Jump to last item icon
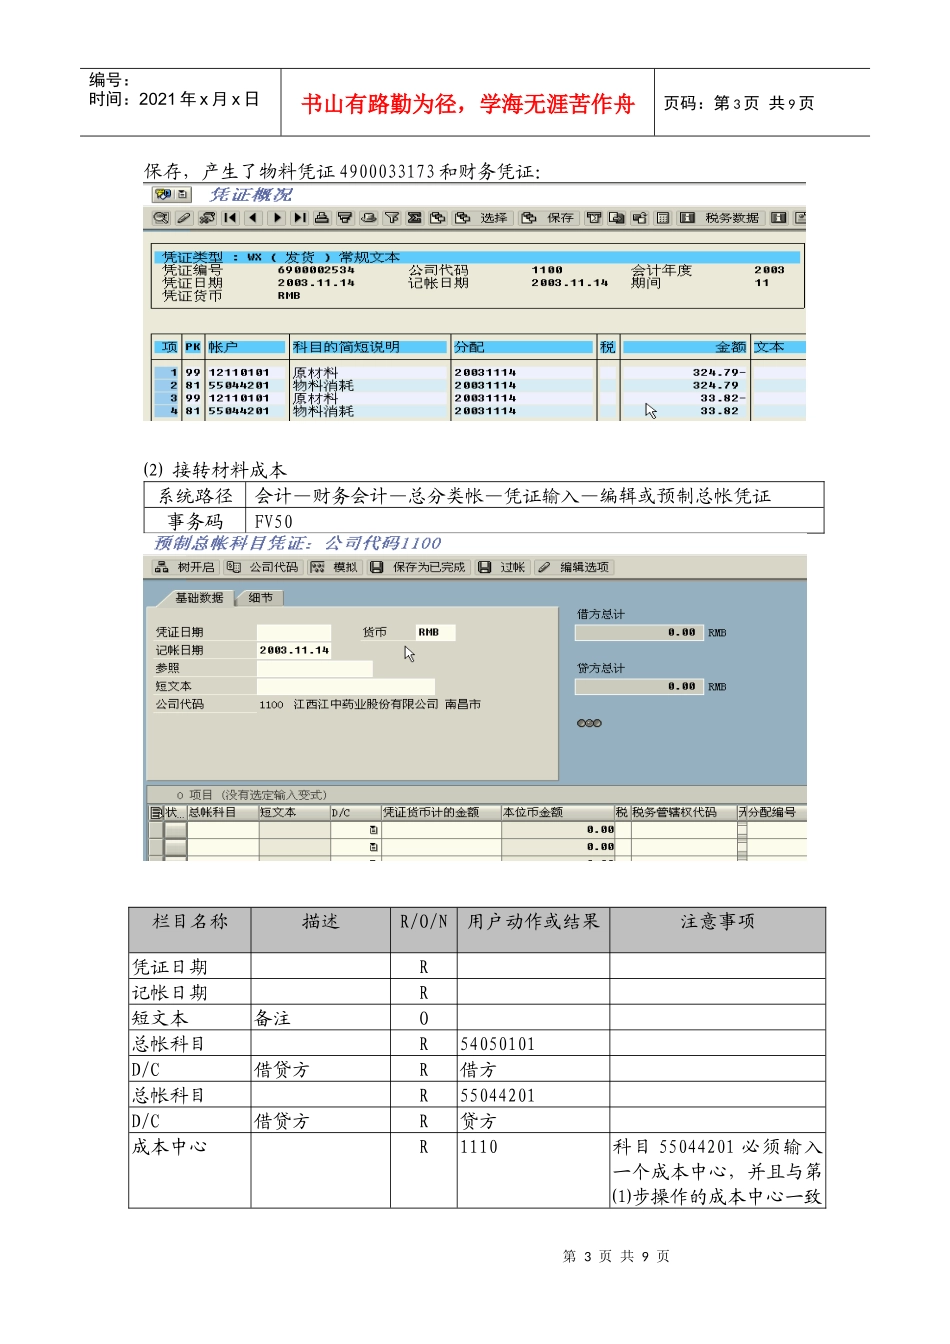The width and height of the screenshot is (950, 1344). coord(299,218)
